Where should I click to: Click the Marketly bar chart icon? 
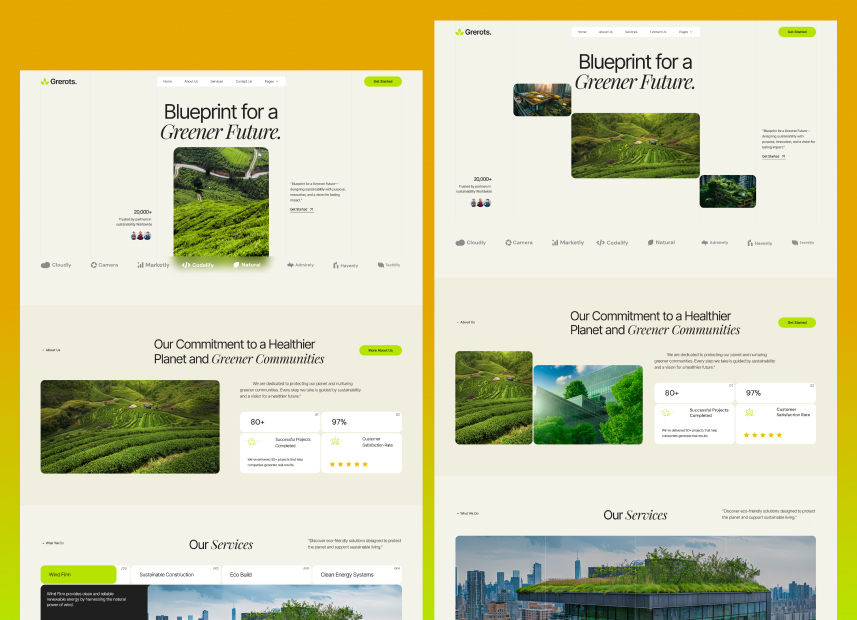(139, 264)
